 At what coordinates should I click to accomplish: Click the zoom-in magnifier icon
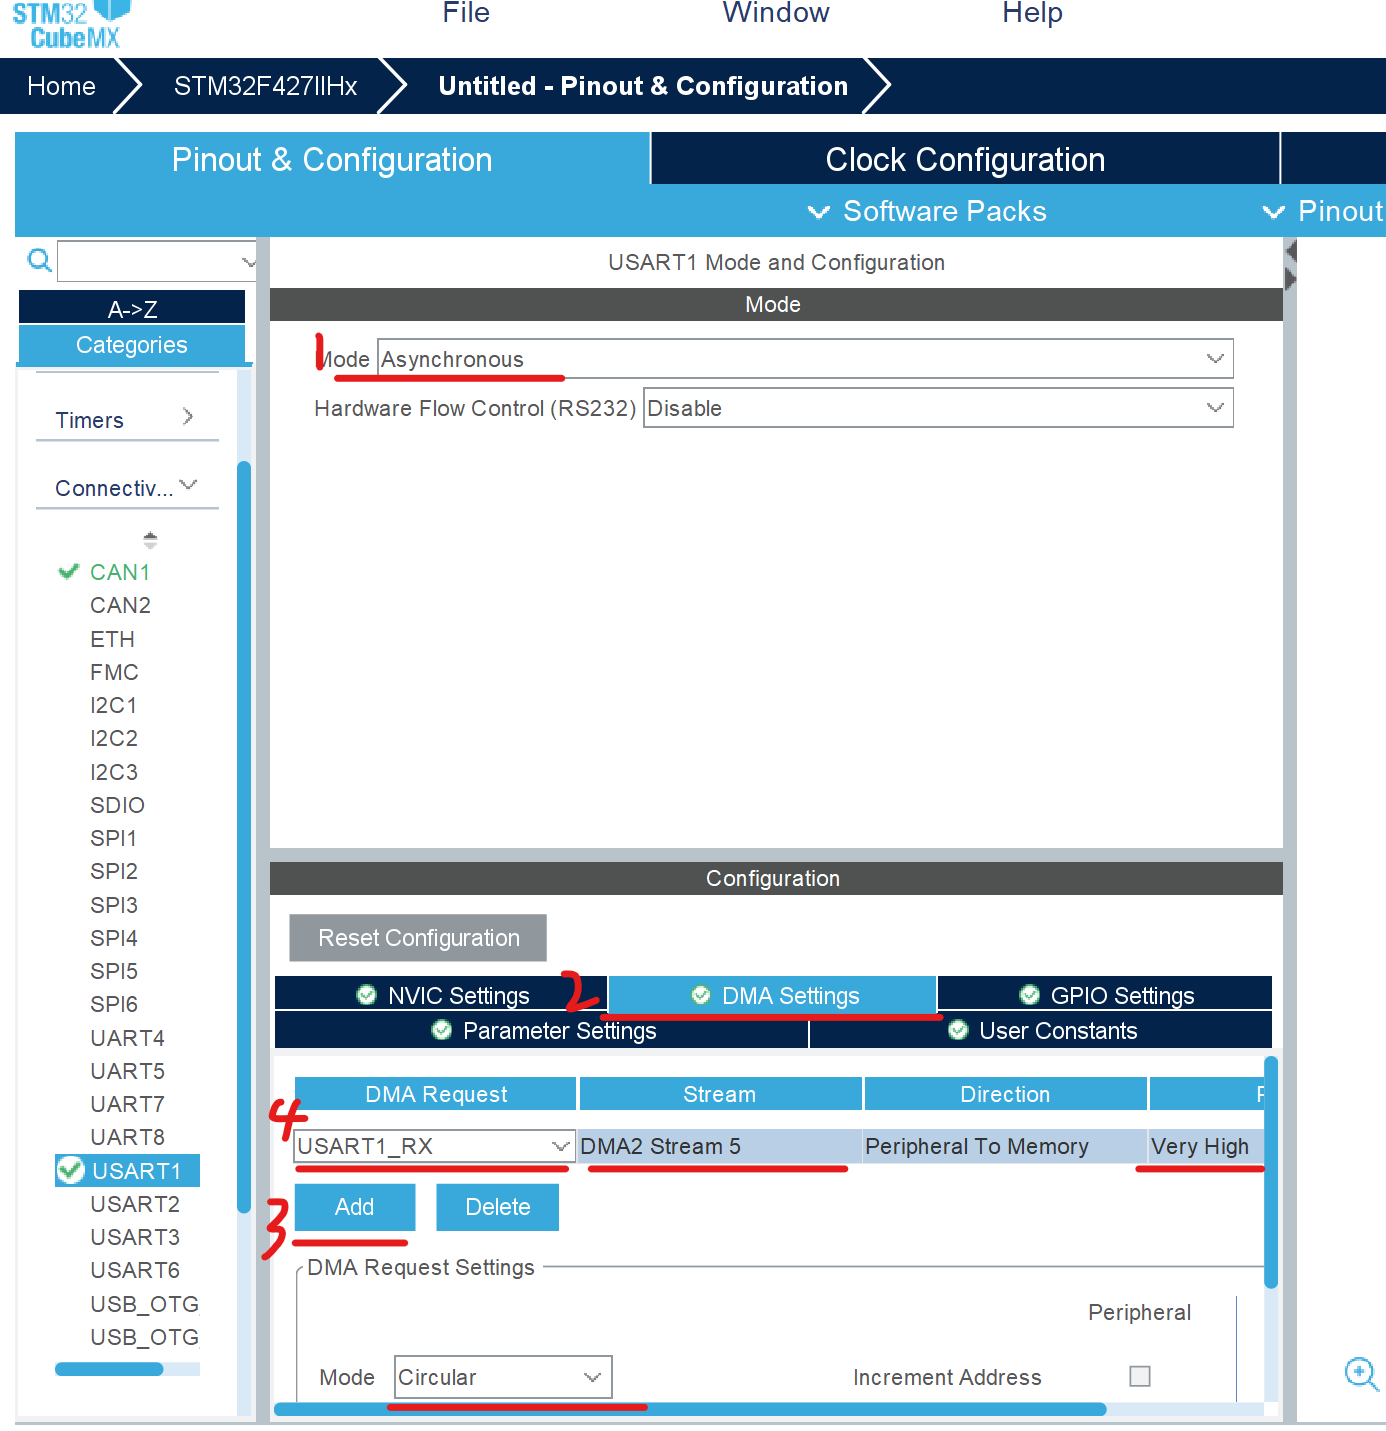pyautogui.click(x=1361, y=1373)
